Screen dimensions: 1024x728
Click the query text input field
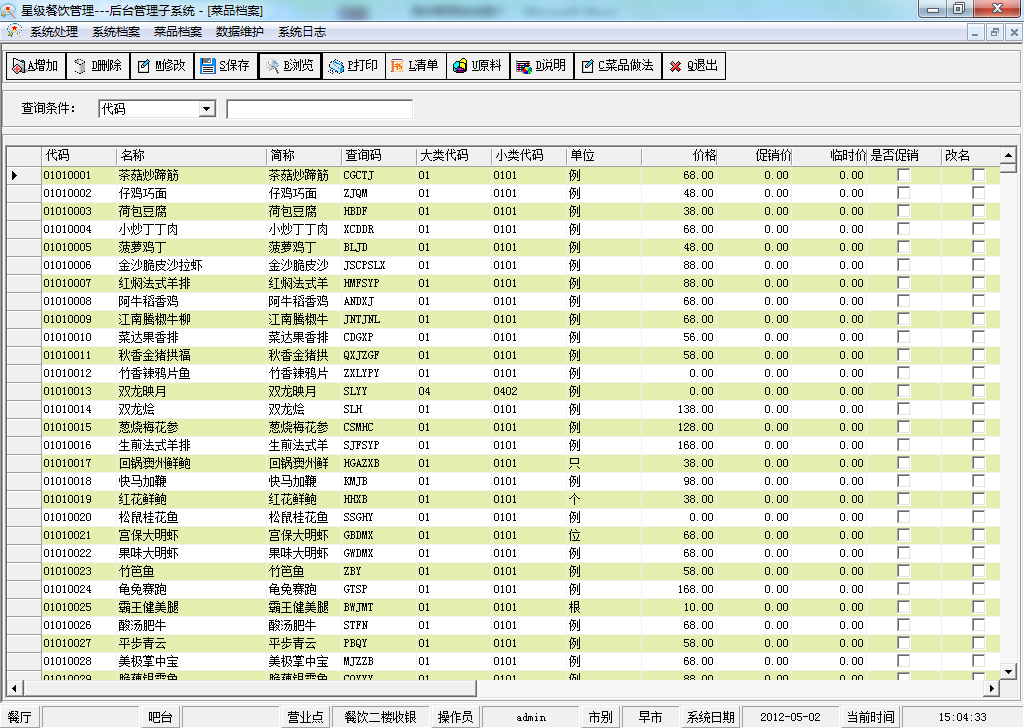click(319, 109)
